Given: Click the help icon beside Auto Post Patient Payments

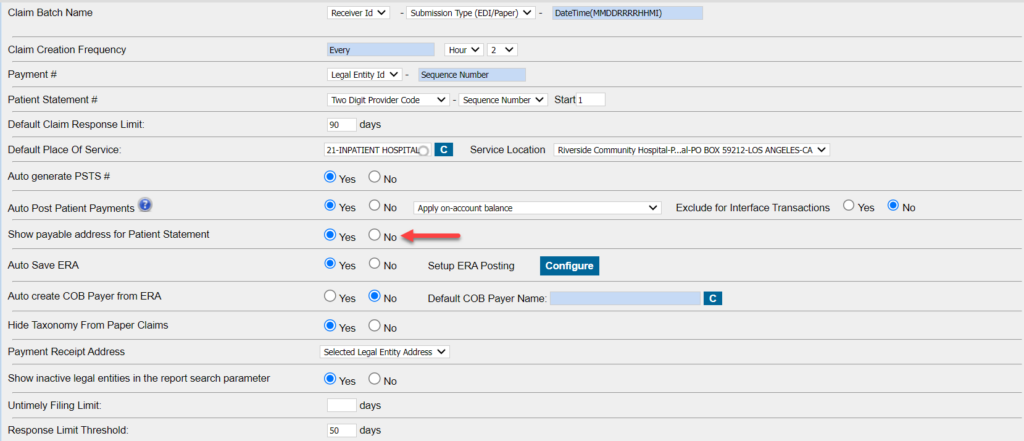Looking at the screenshot, I should [x=145, y=206].
